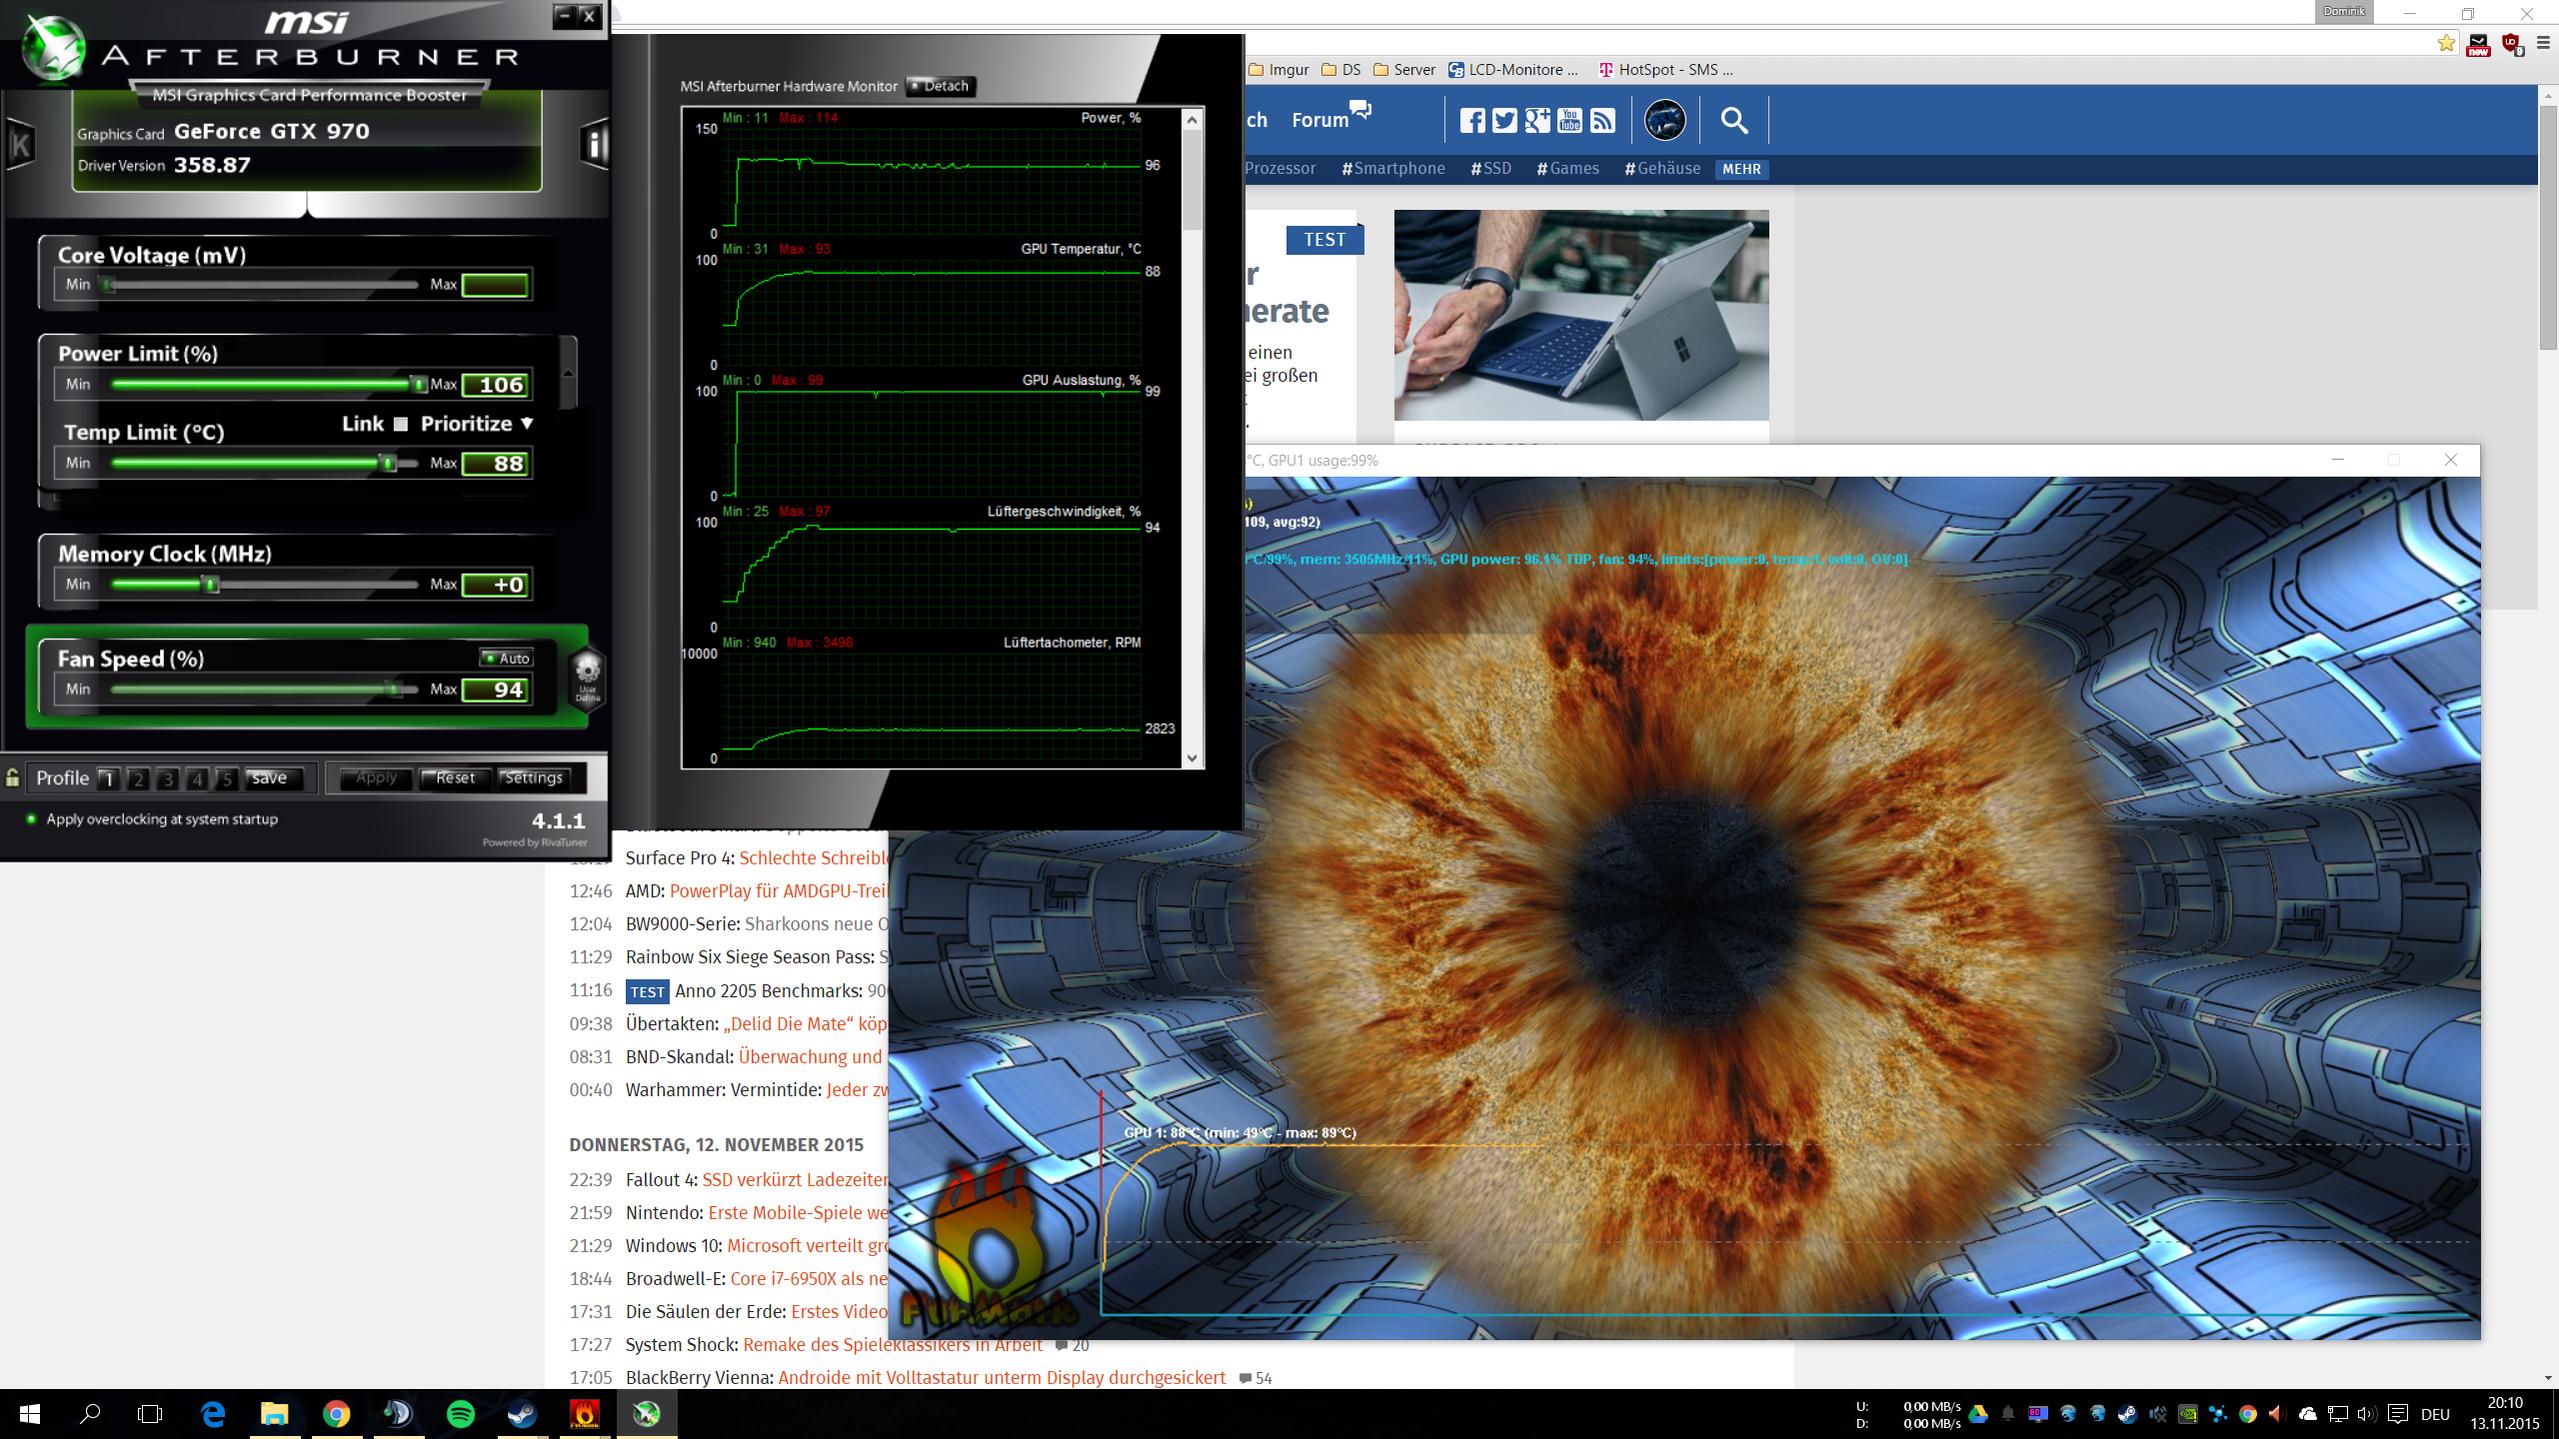
Task: Click the magnifier search icon on the website
Action: pyautogui.click(x=1734, y=121)
